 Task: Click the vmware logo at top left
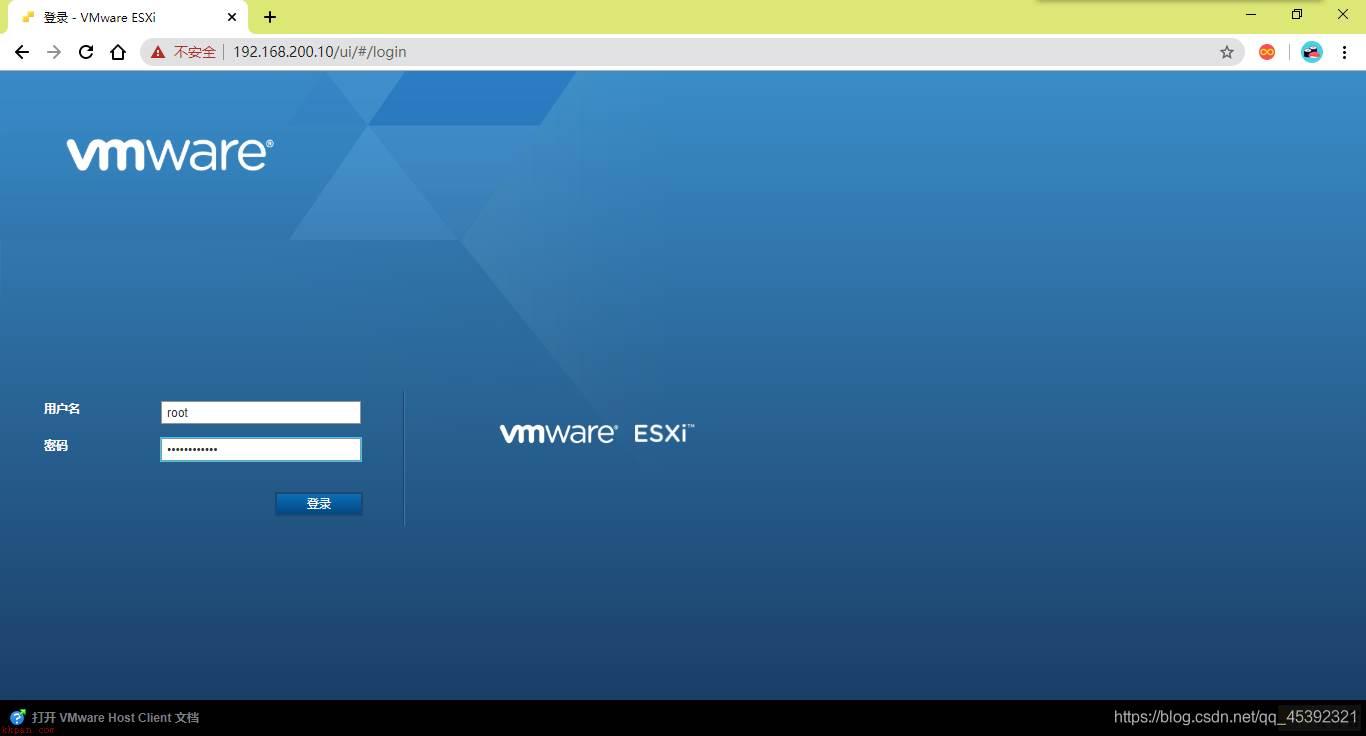(170, 154)
